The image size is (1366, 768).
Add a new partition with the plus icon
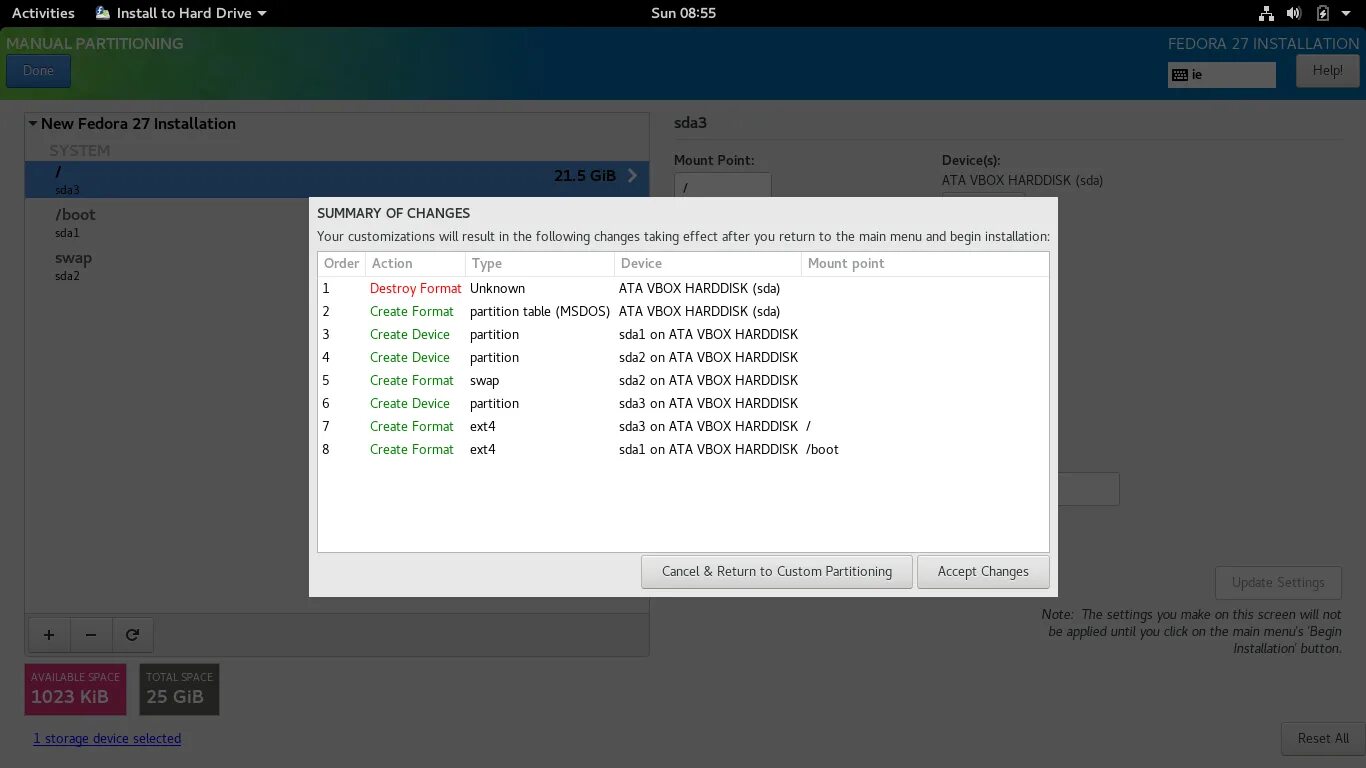coord(48,634)
